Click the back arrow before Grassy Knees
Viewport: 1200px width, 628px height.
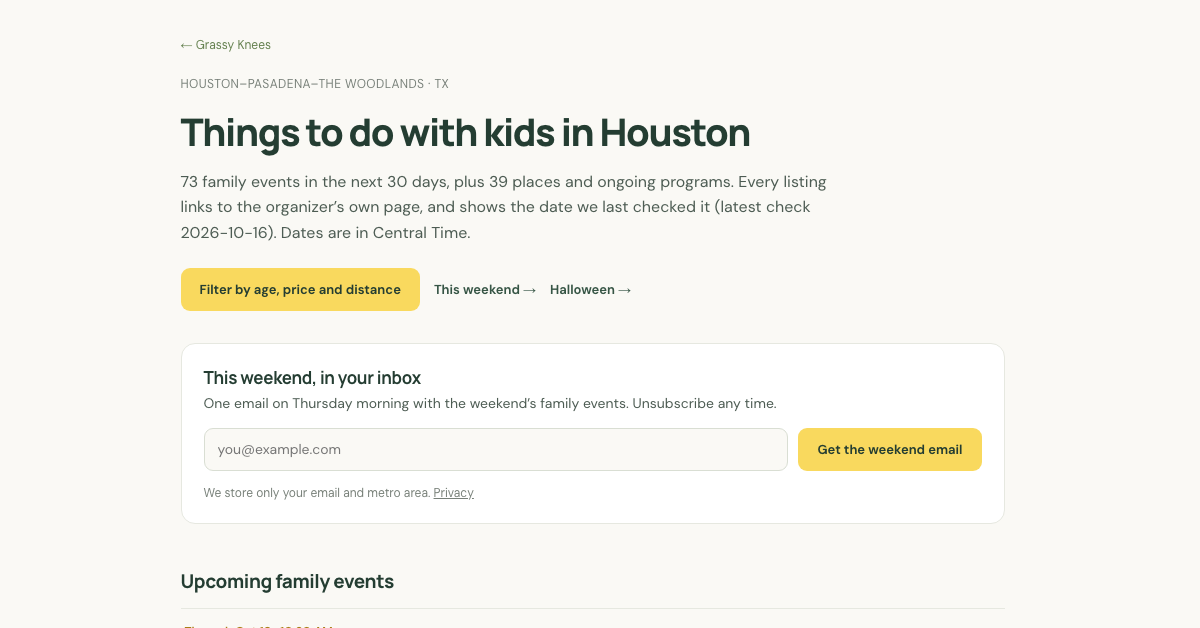[x=186, y=45]
